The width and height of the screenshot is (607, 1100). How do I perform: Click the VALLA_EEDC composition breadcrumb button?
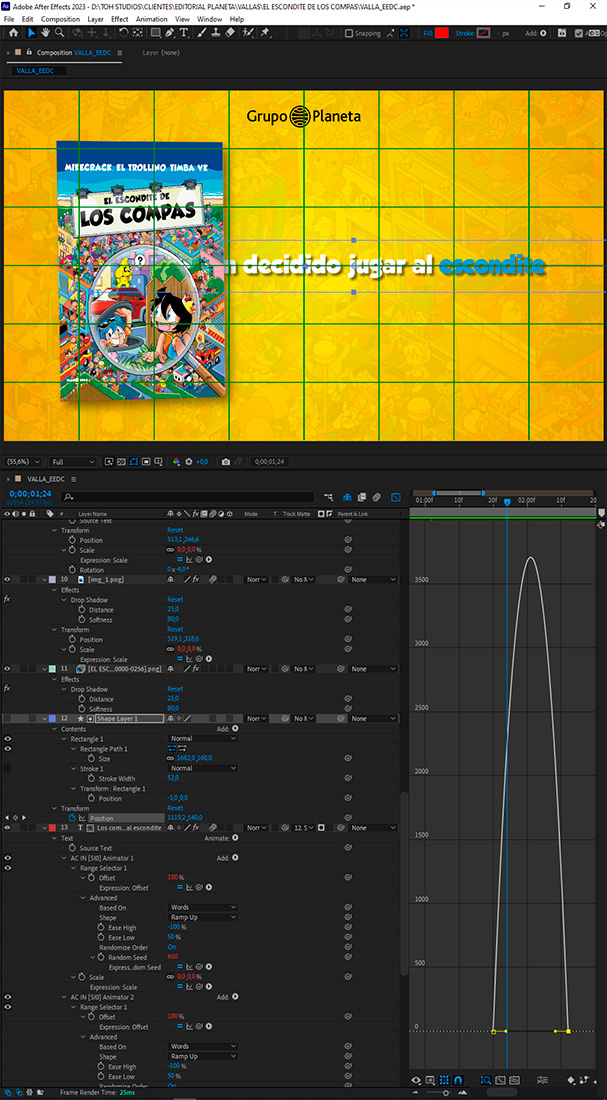(x=37, y=71)
